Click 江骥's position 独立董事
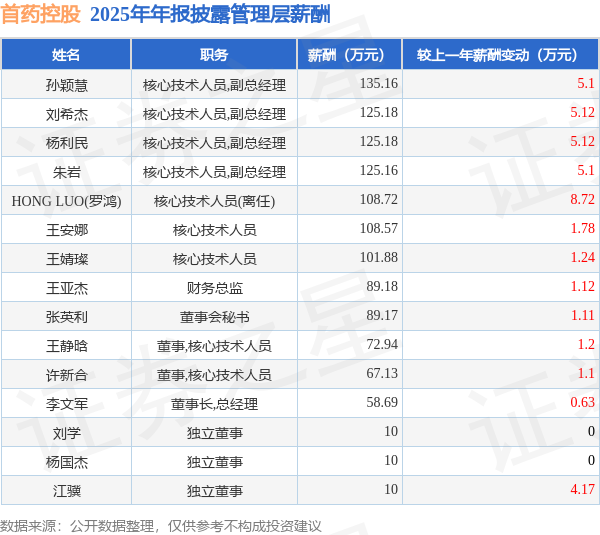 coord(214,491)
